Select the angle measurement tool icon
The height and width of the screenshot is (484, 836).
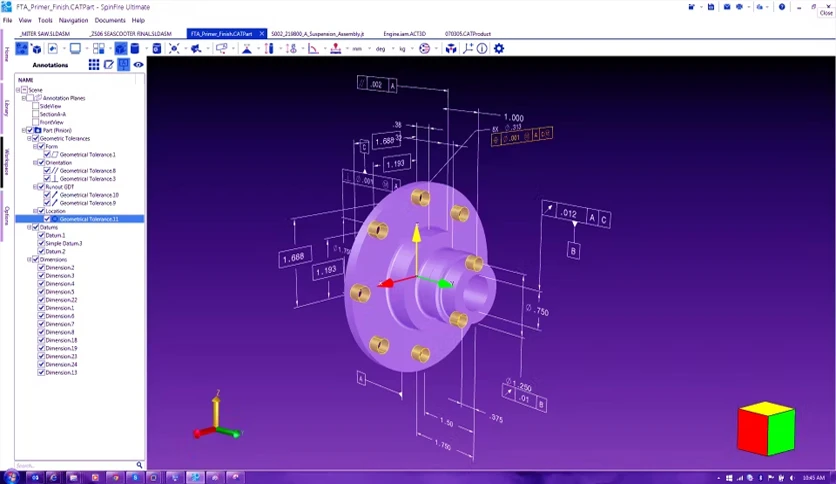click(313, 49)
